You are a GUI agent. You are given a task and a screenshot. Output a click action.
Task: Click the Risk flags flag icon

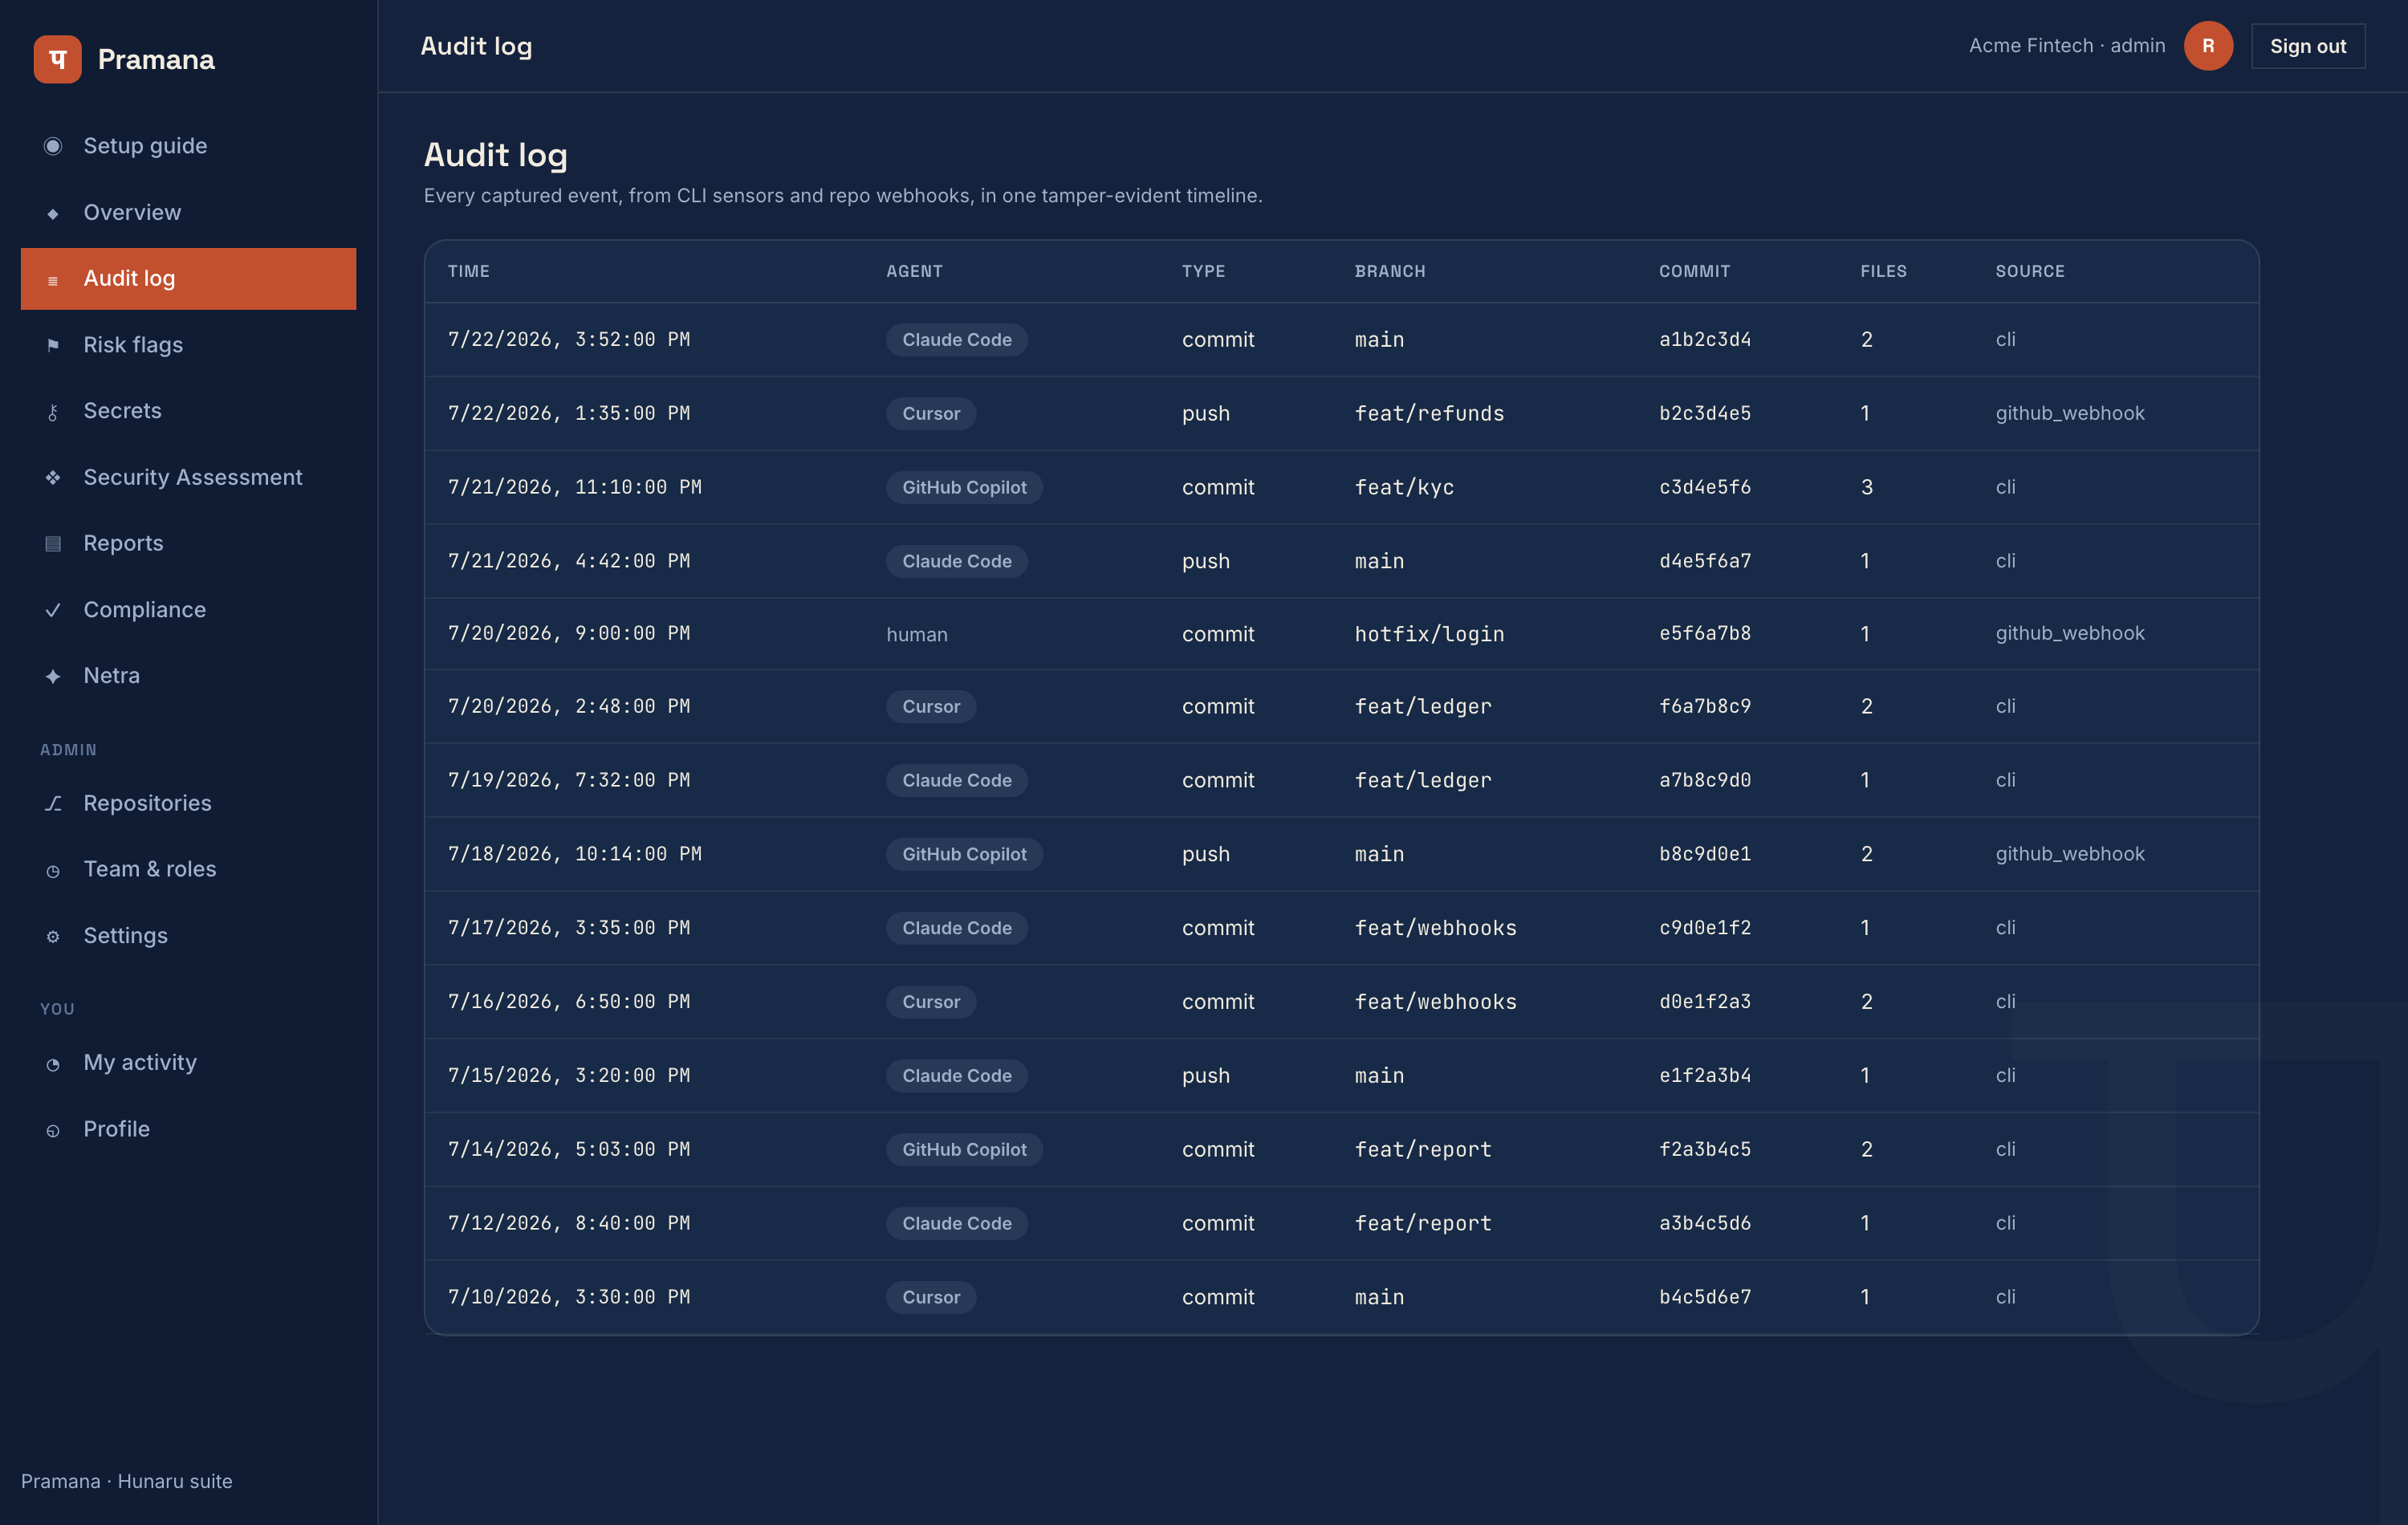pyautogui.click(x=53, y=345)
